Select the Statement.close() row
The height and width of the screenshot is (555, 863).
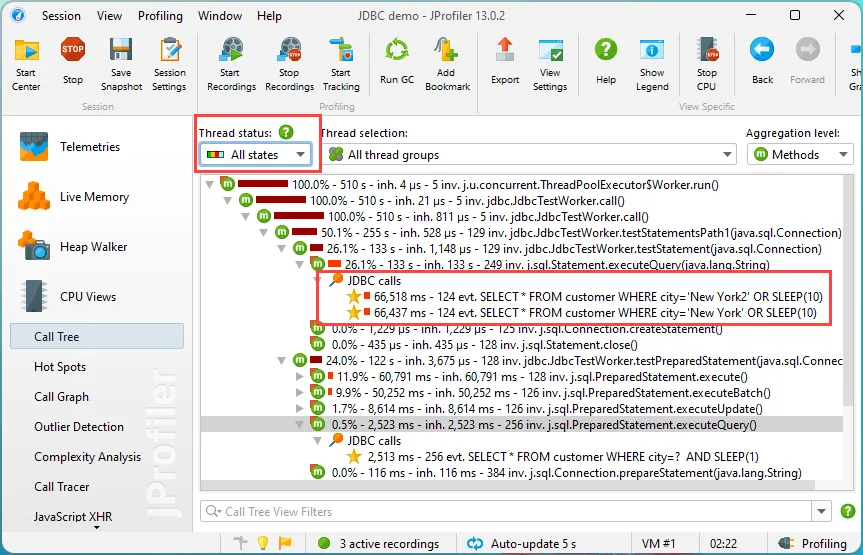tap(474, 345)
